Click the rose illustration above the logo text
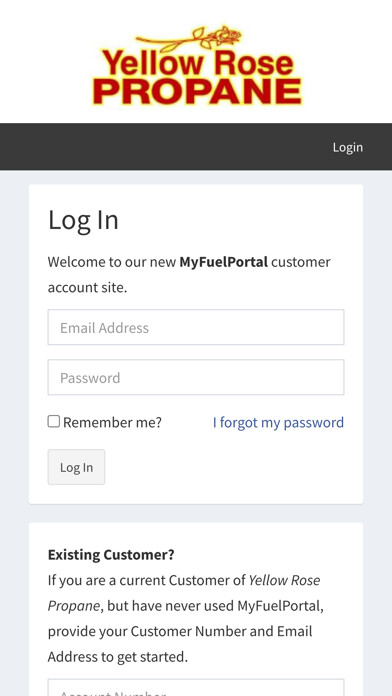 (189, 38)
